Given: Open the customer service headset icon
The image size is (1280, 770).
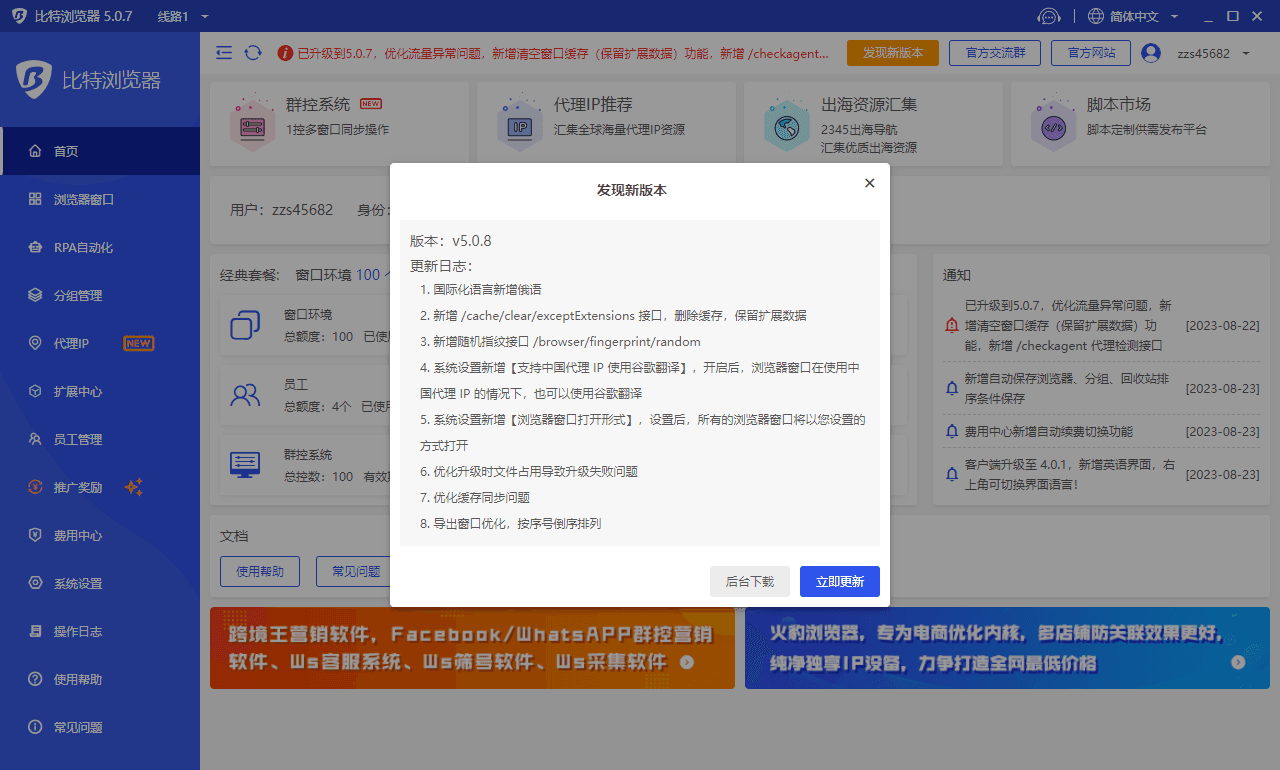Looking at the screenshot, I should click(1048, 16).
